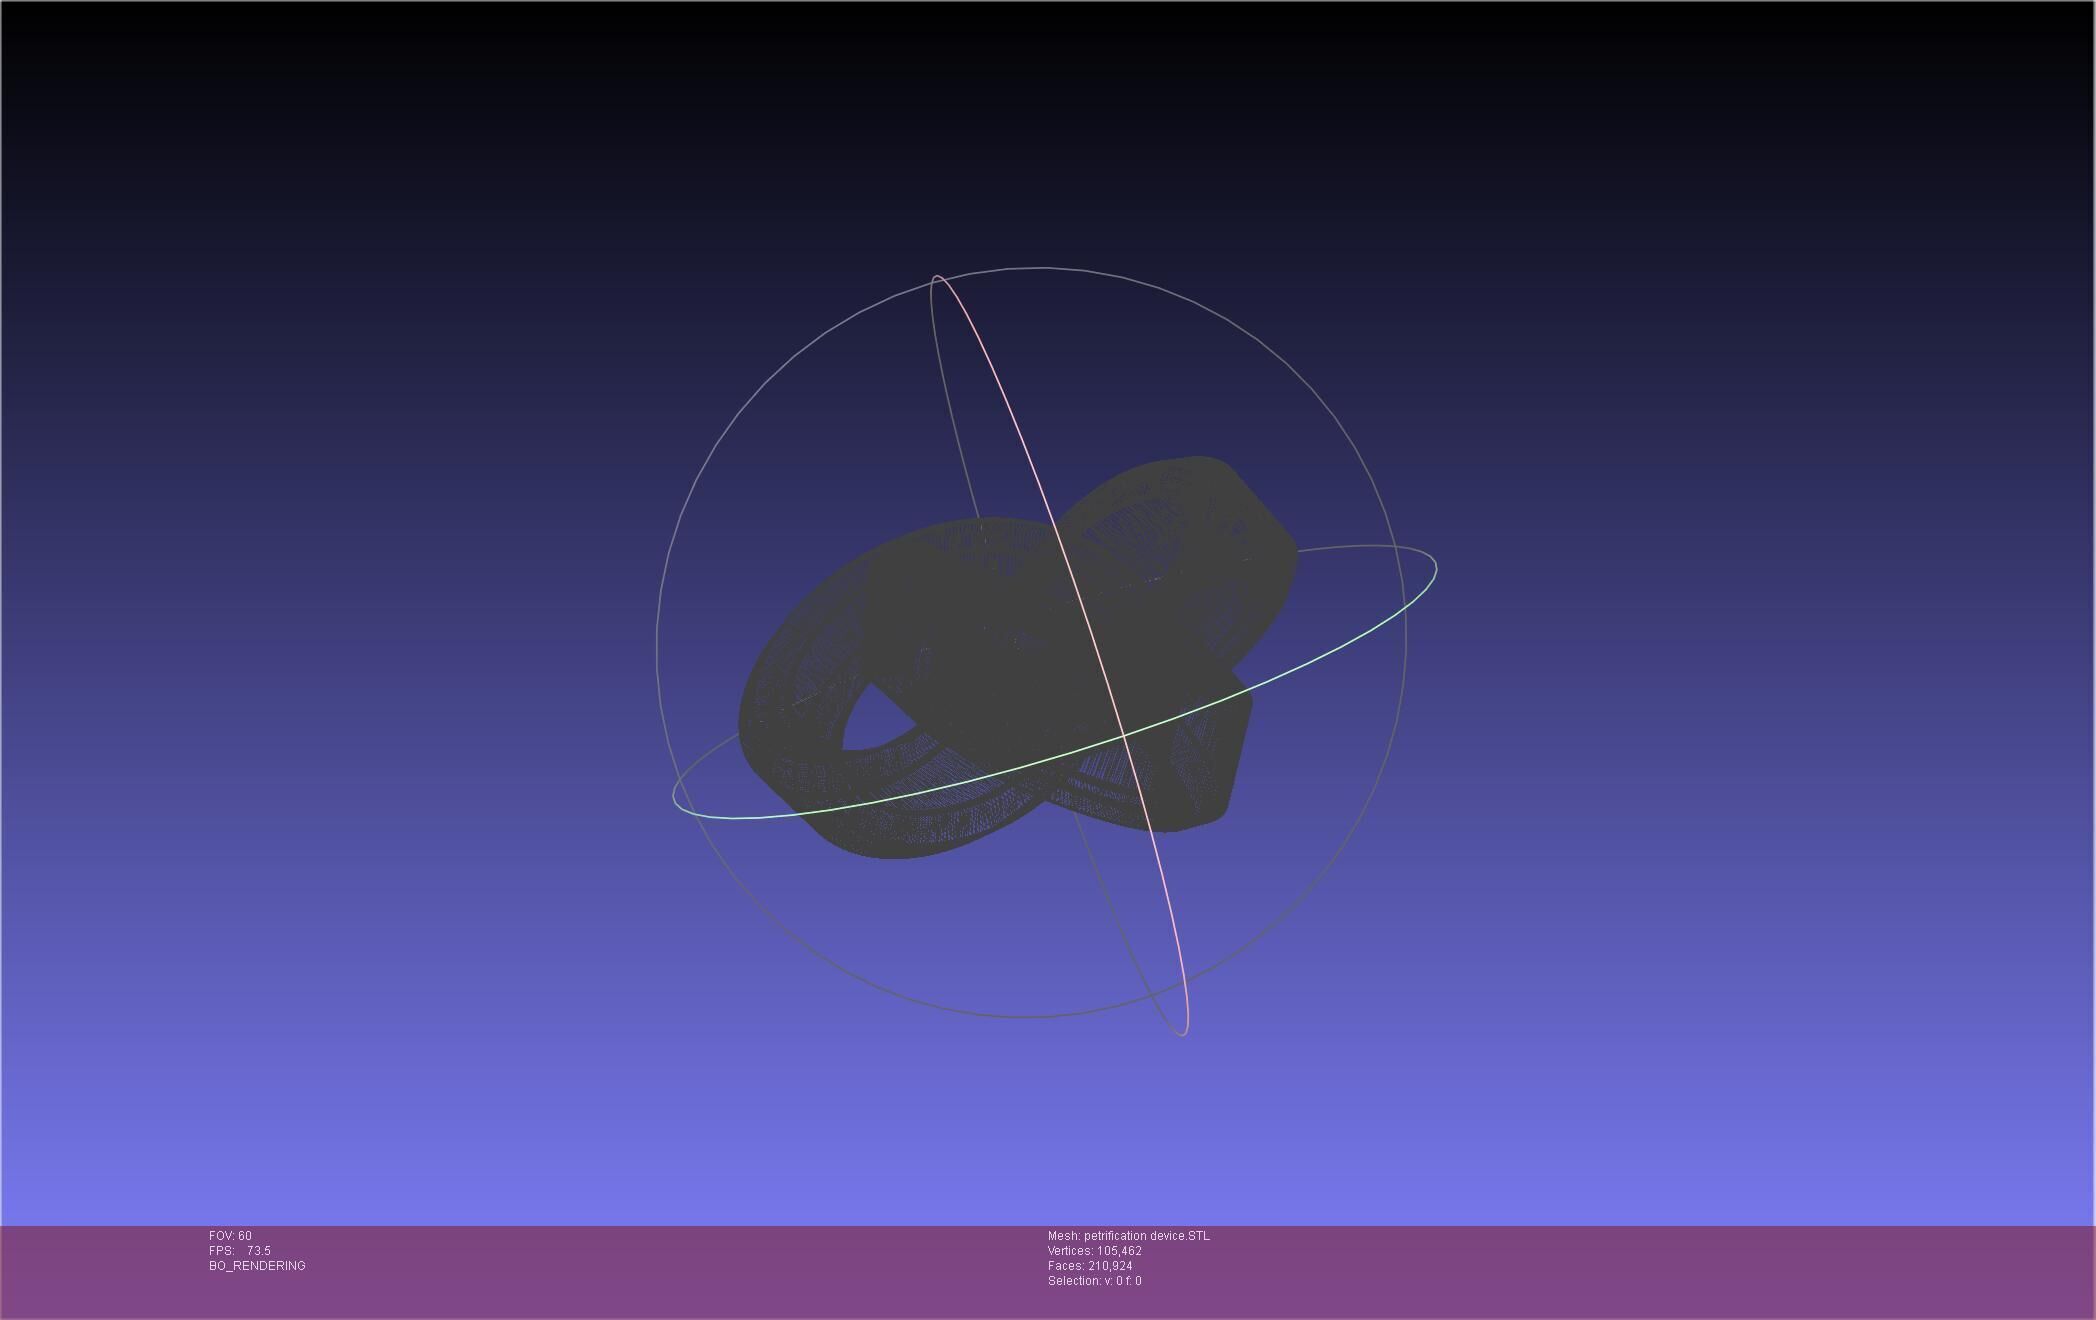The width and height of the screenshot is (2096, 1320).
Task: Click the top end of the pink ring
Action: [x=937, y=277]
